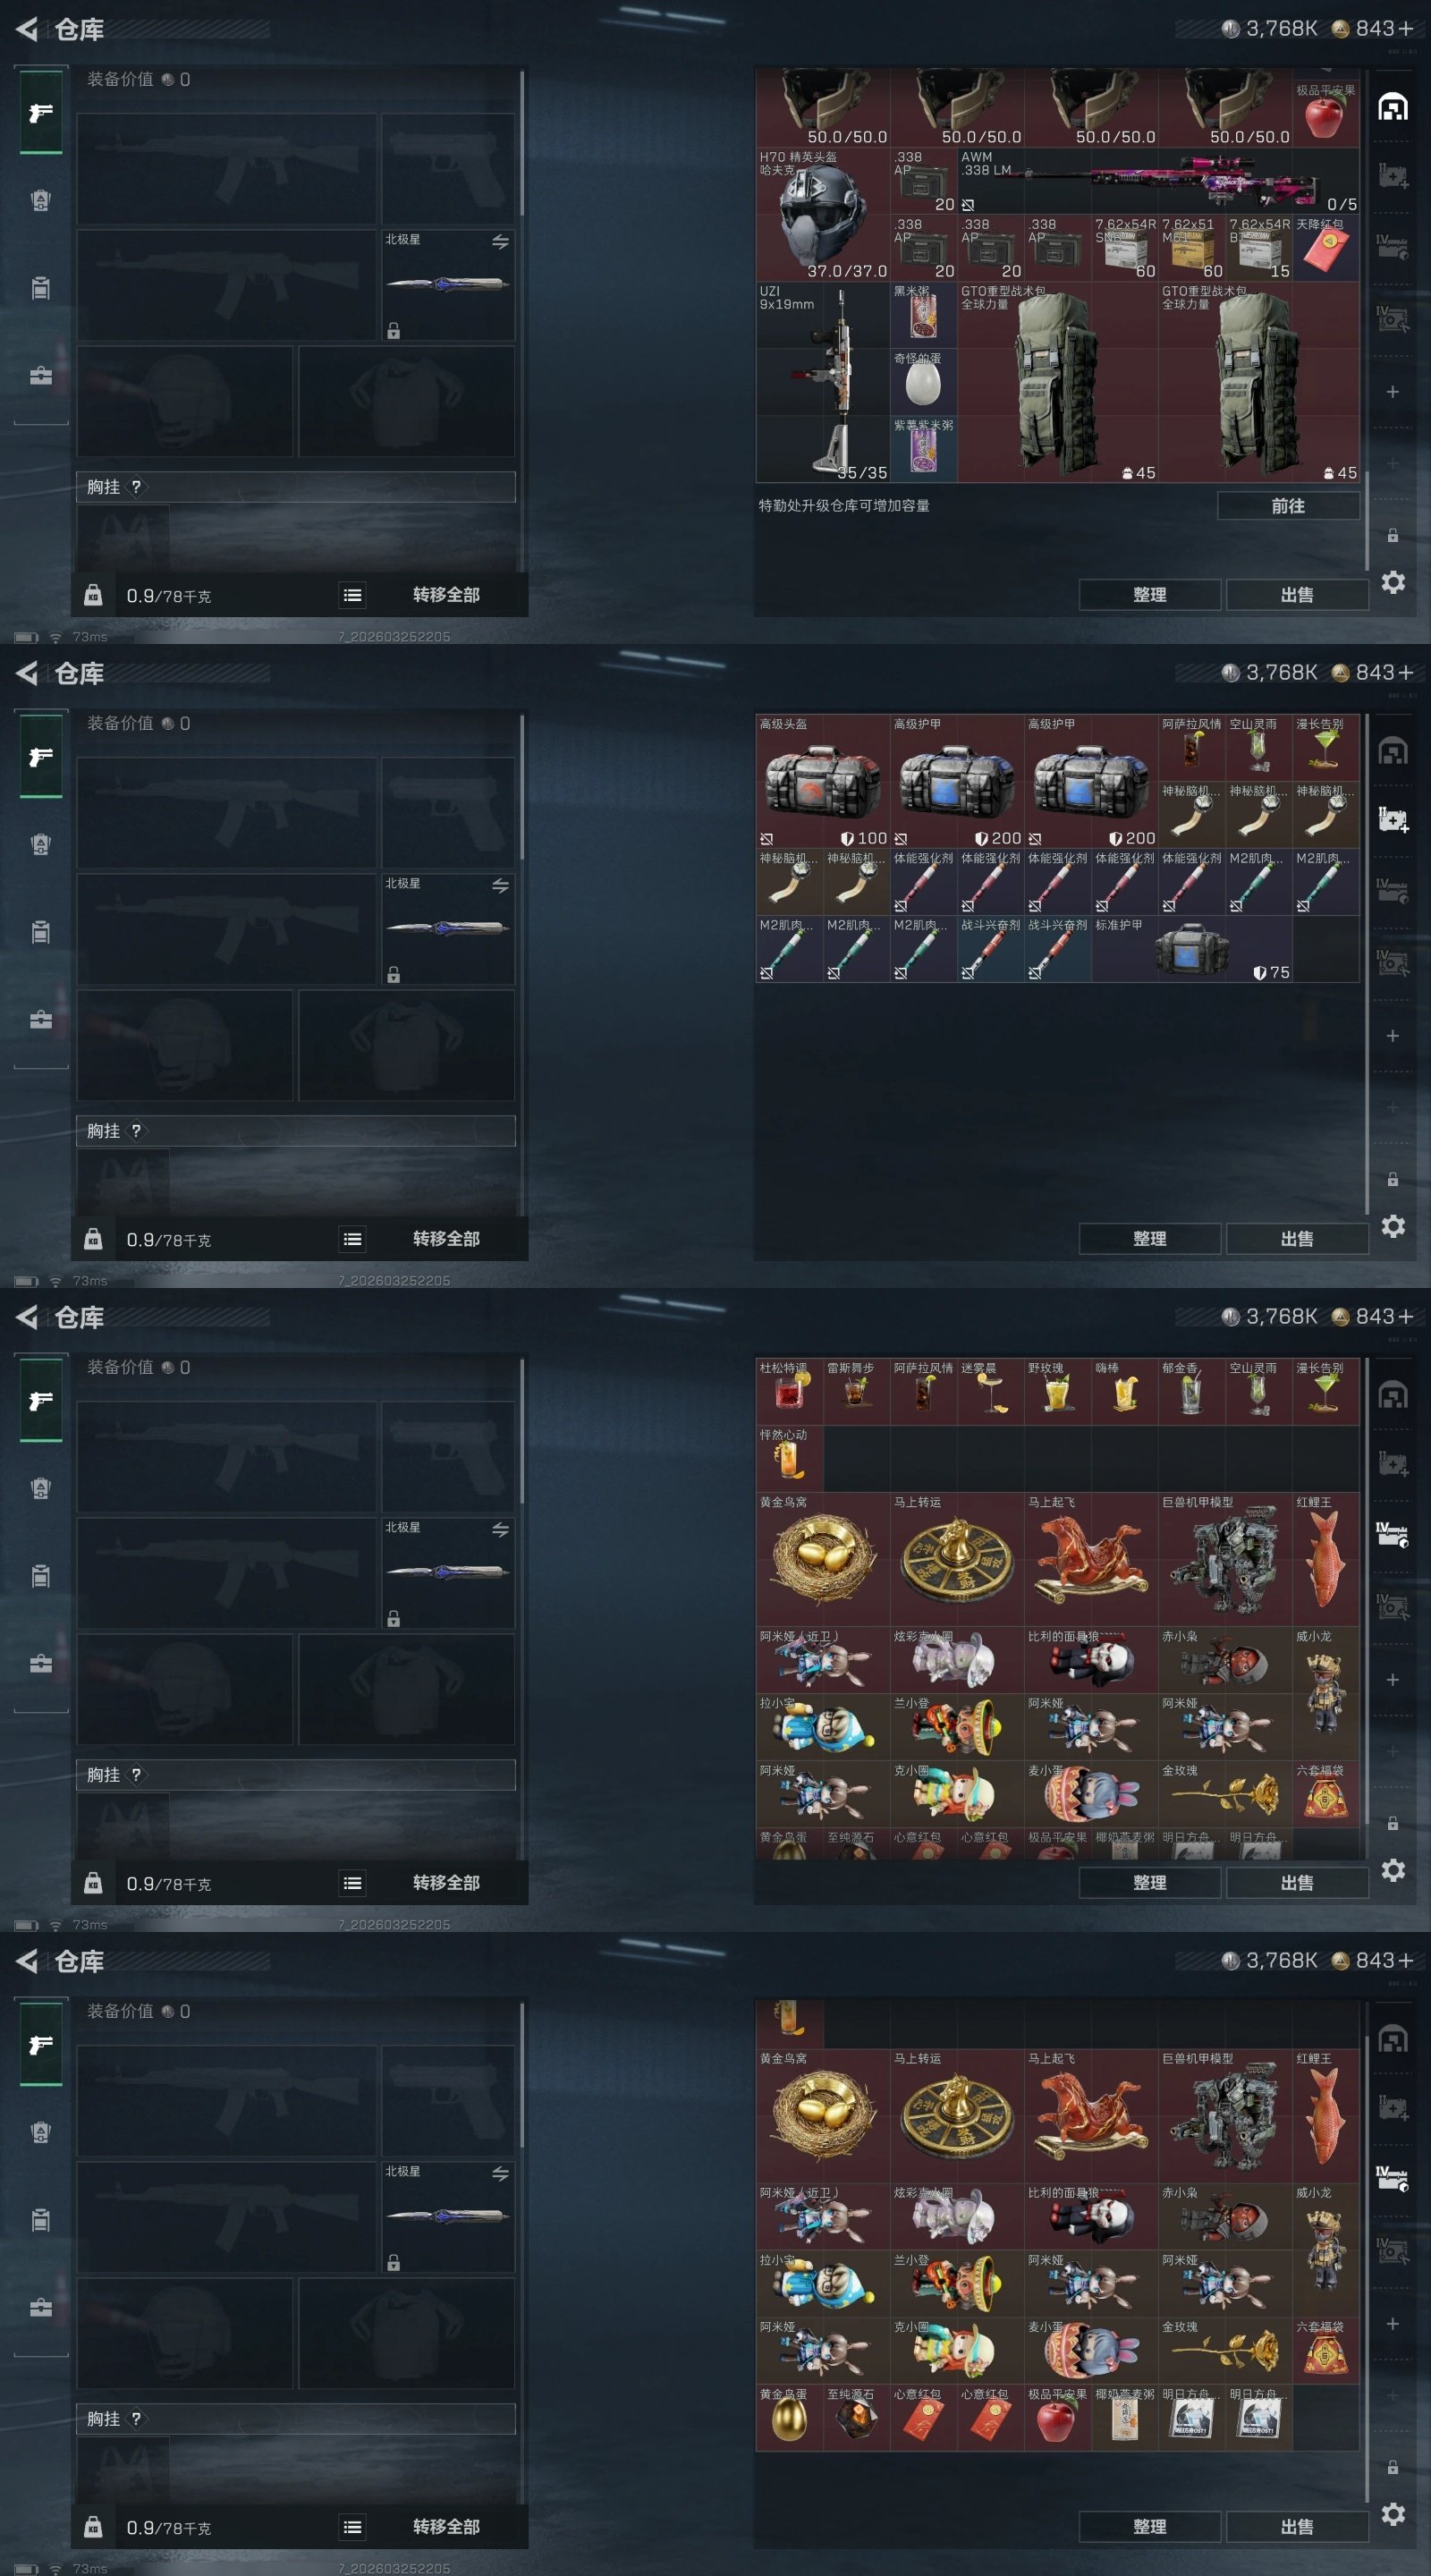This screenshot has height=2576, width=1431.
Task: Select the 雷斯舞步 drink item
Action: (x=856, y=1391)
